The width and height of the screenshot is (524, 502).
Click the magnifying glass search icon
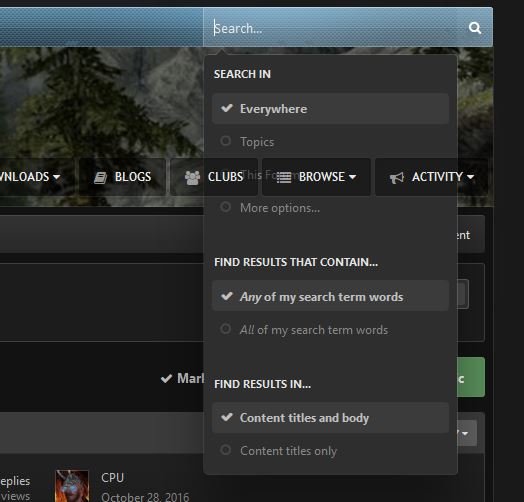(x=475, y=28)
